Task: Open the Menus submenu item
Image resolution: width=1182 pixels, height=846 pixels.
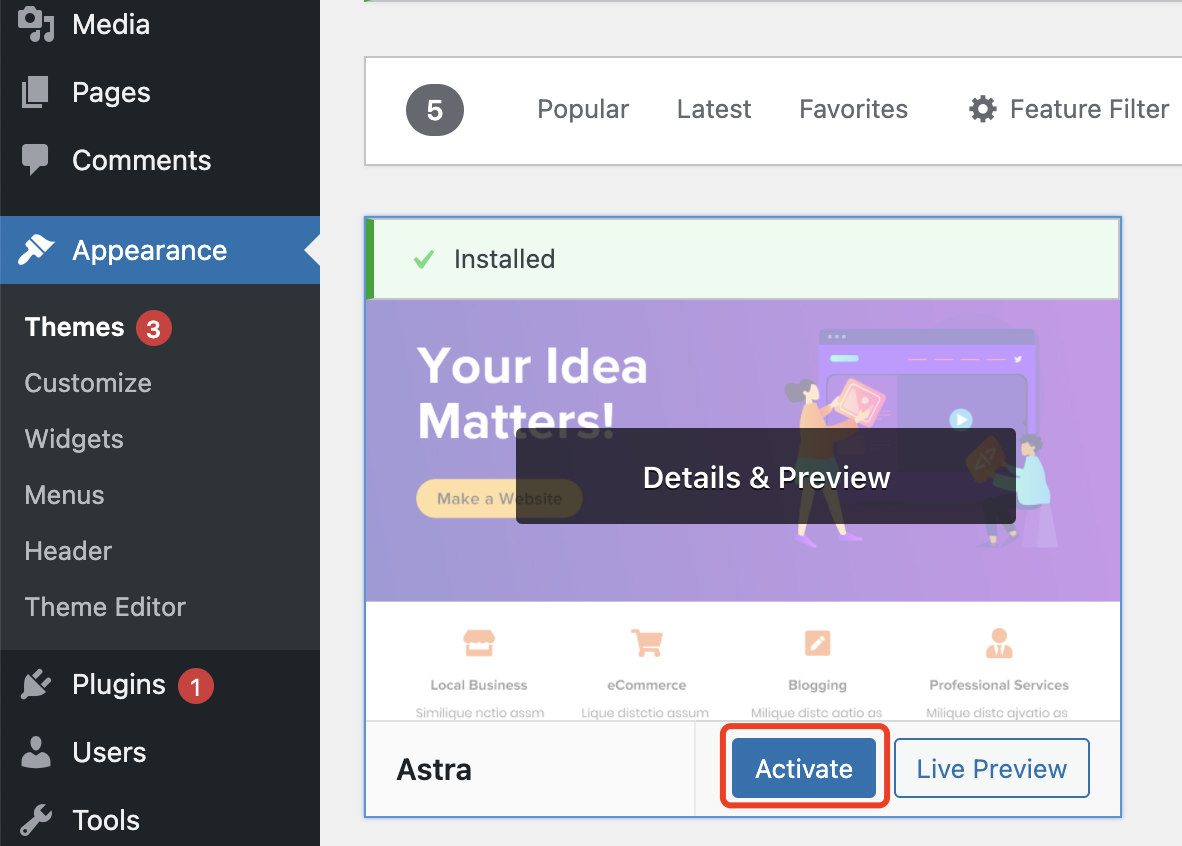Action: point(64,495)
